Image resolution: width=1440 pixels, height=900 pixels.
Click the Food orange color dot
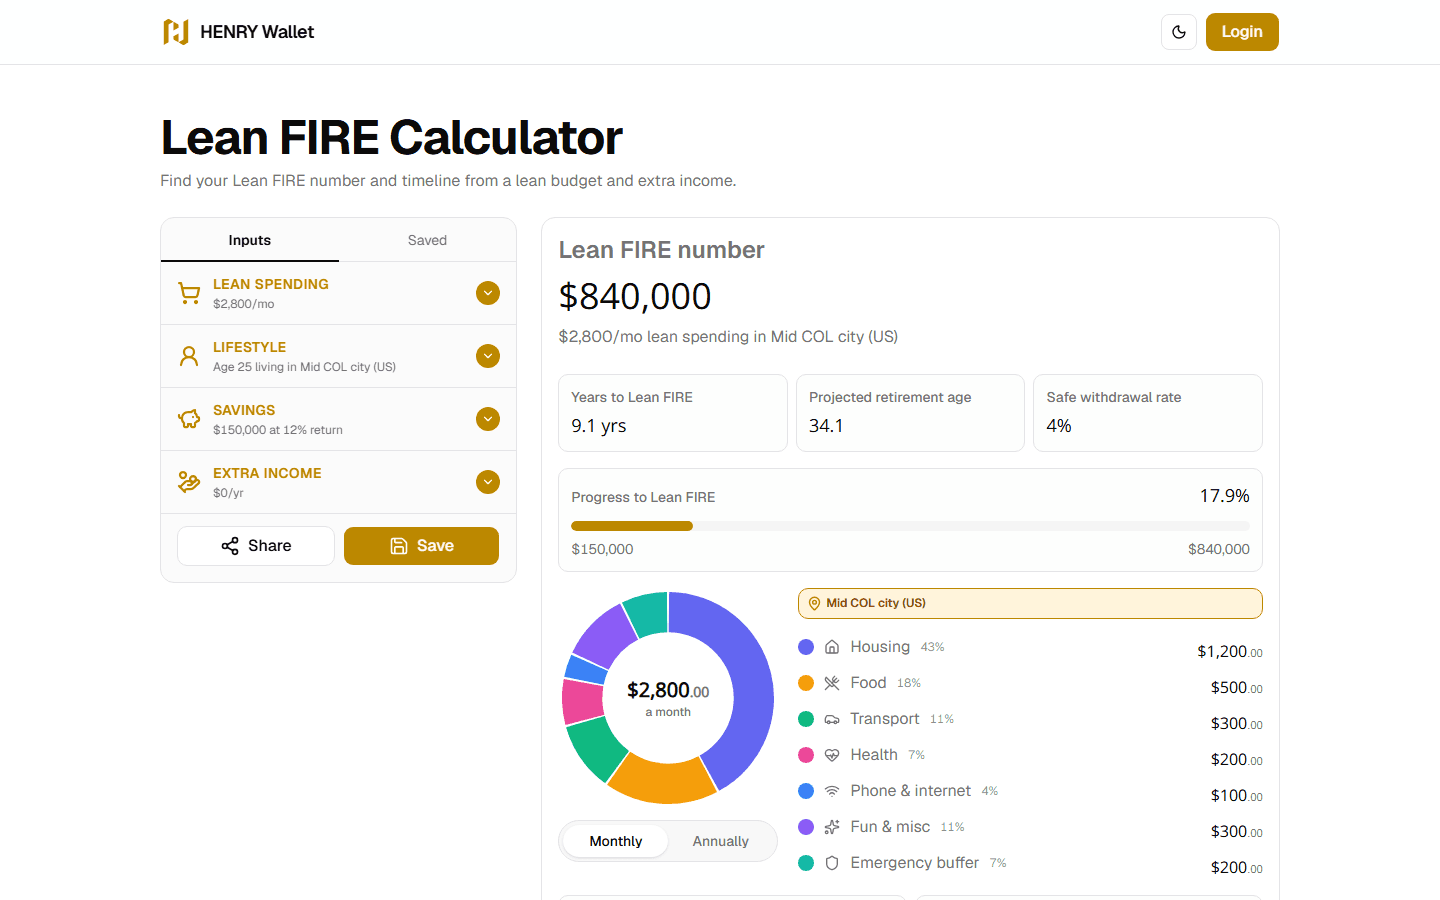(806, 683)
